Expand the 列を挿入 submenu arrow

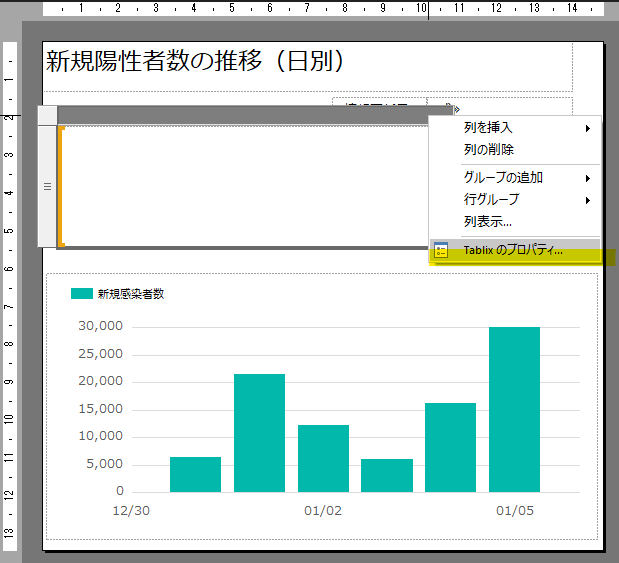(x=587, y=128)
